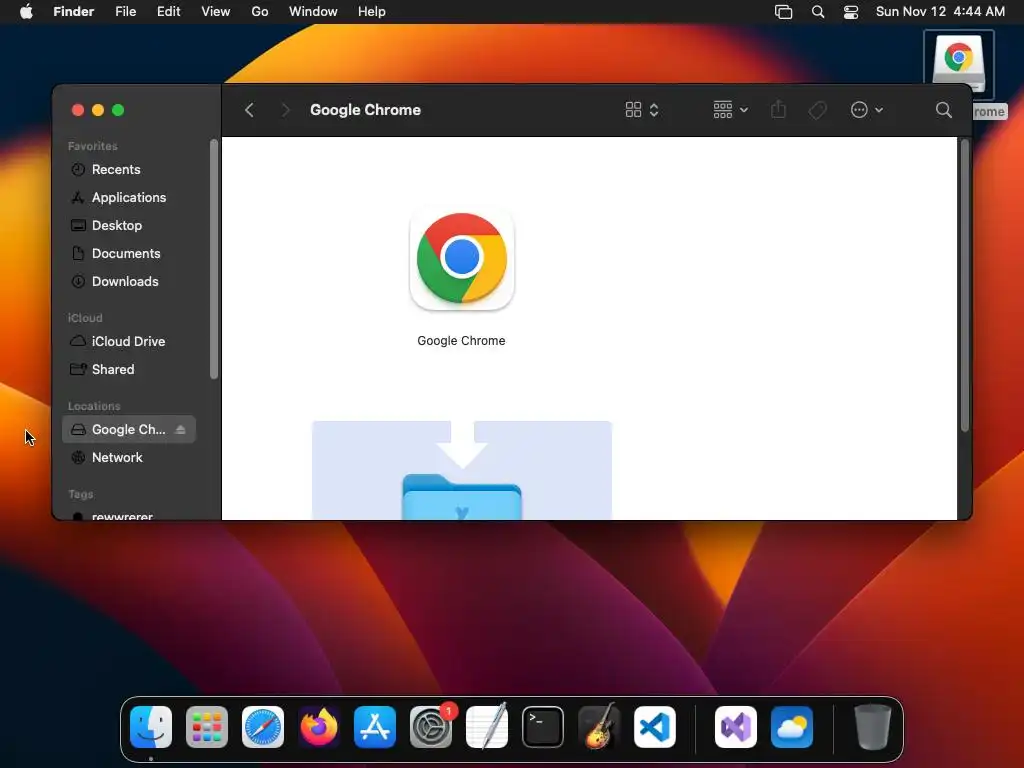Open Applications in the sidebar
This screenshot has height=768, width=1024.
(x=129, y=197)
